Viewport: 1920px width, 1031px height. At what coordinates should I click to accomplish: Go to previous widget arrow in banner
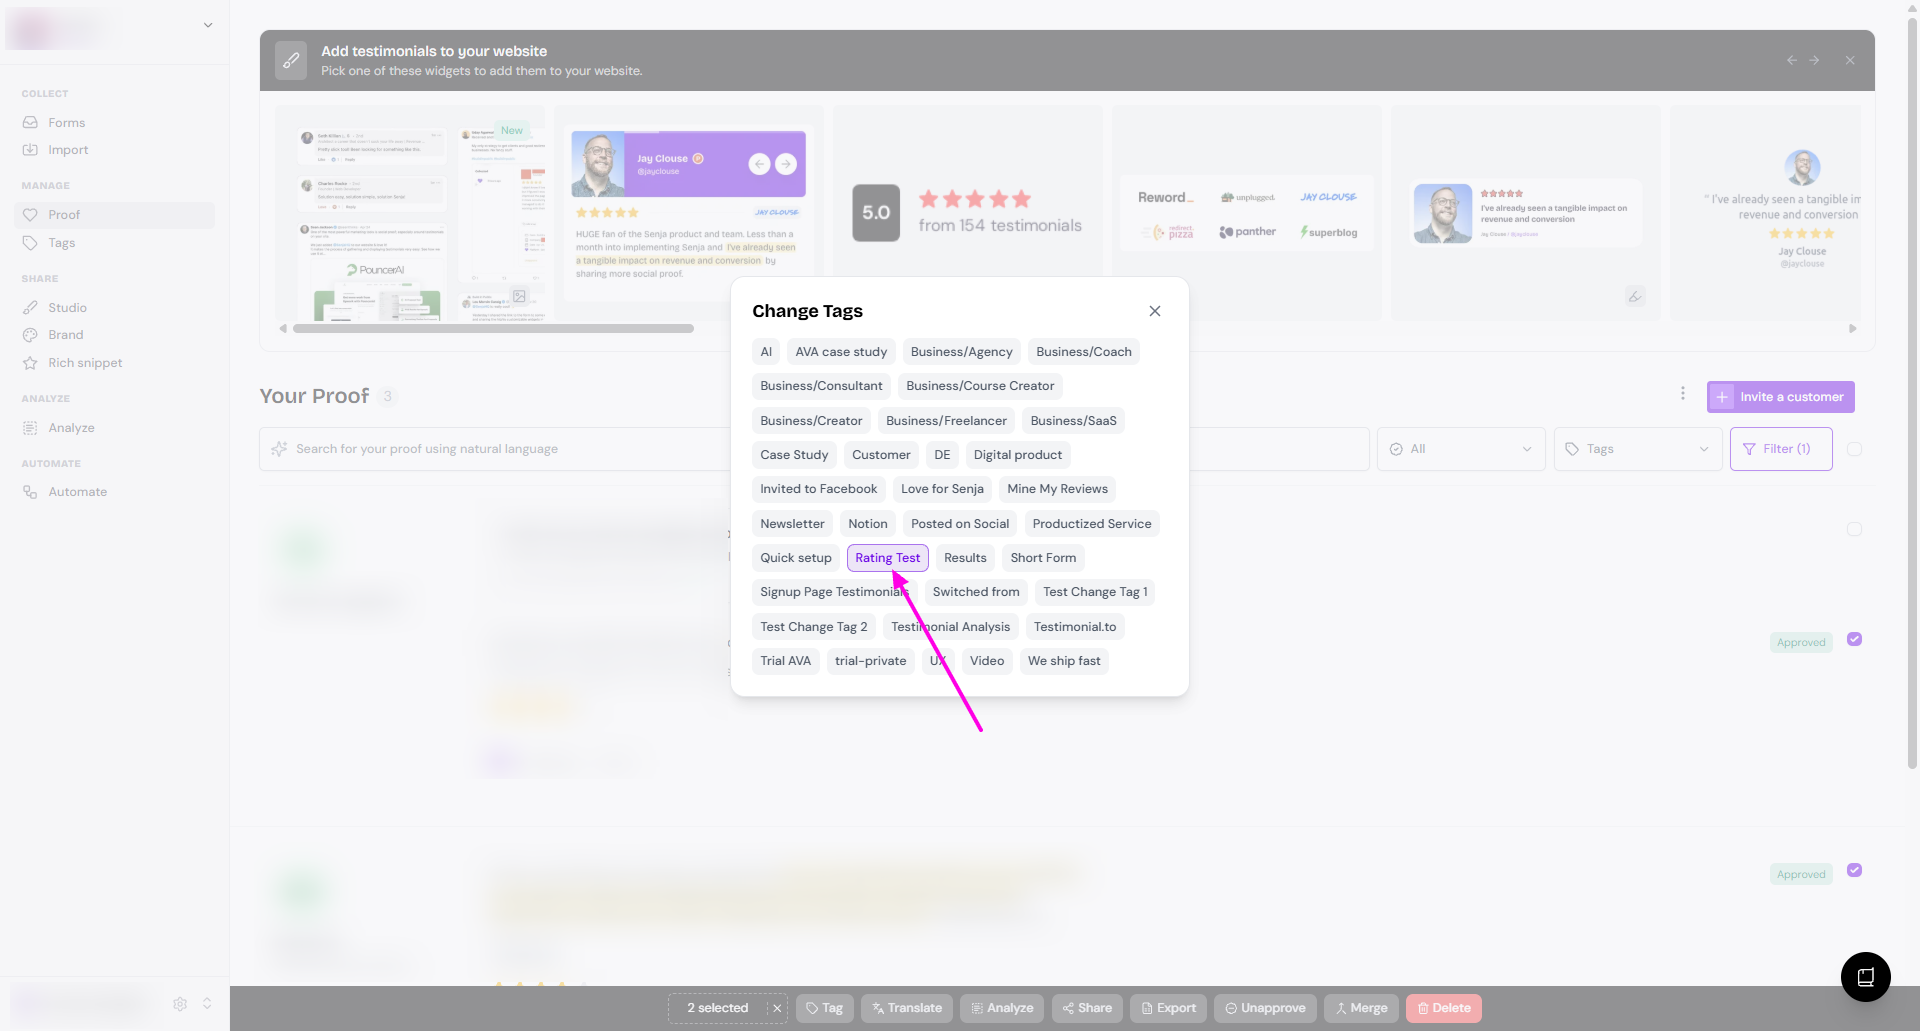coord(1791,60)
